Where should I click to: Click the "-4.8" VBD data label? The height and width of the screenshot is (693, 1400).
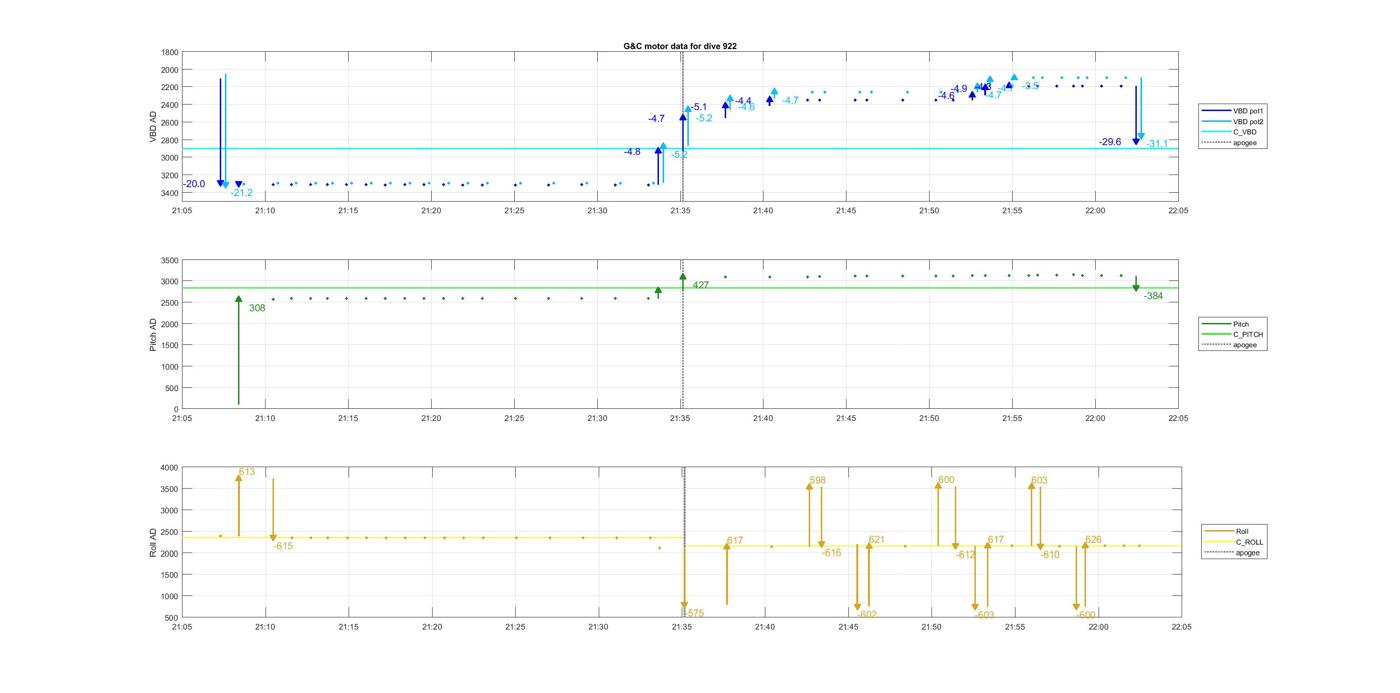click(x=632, y=152)
